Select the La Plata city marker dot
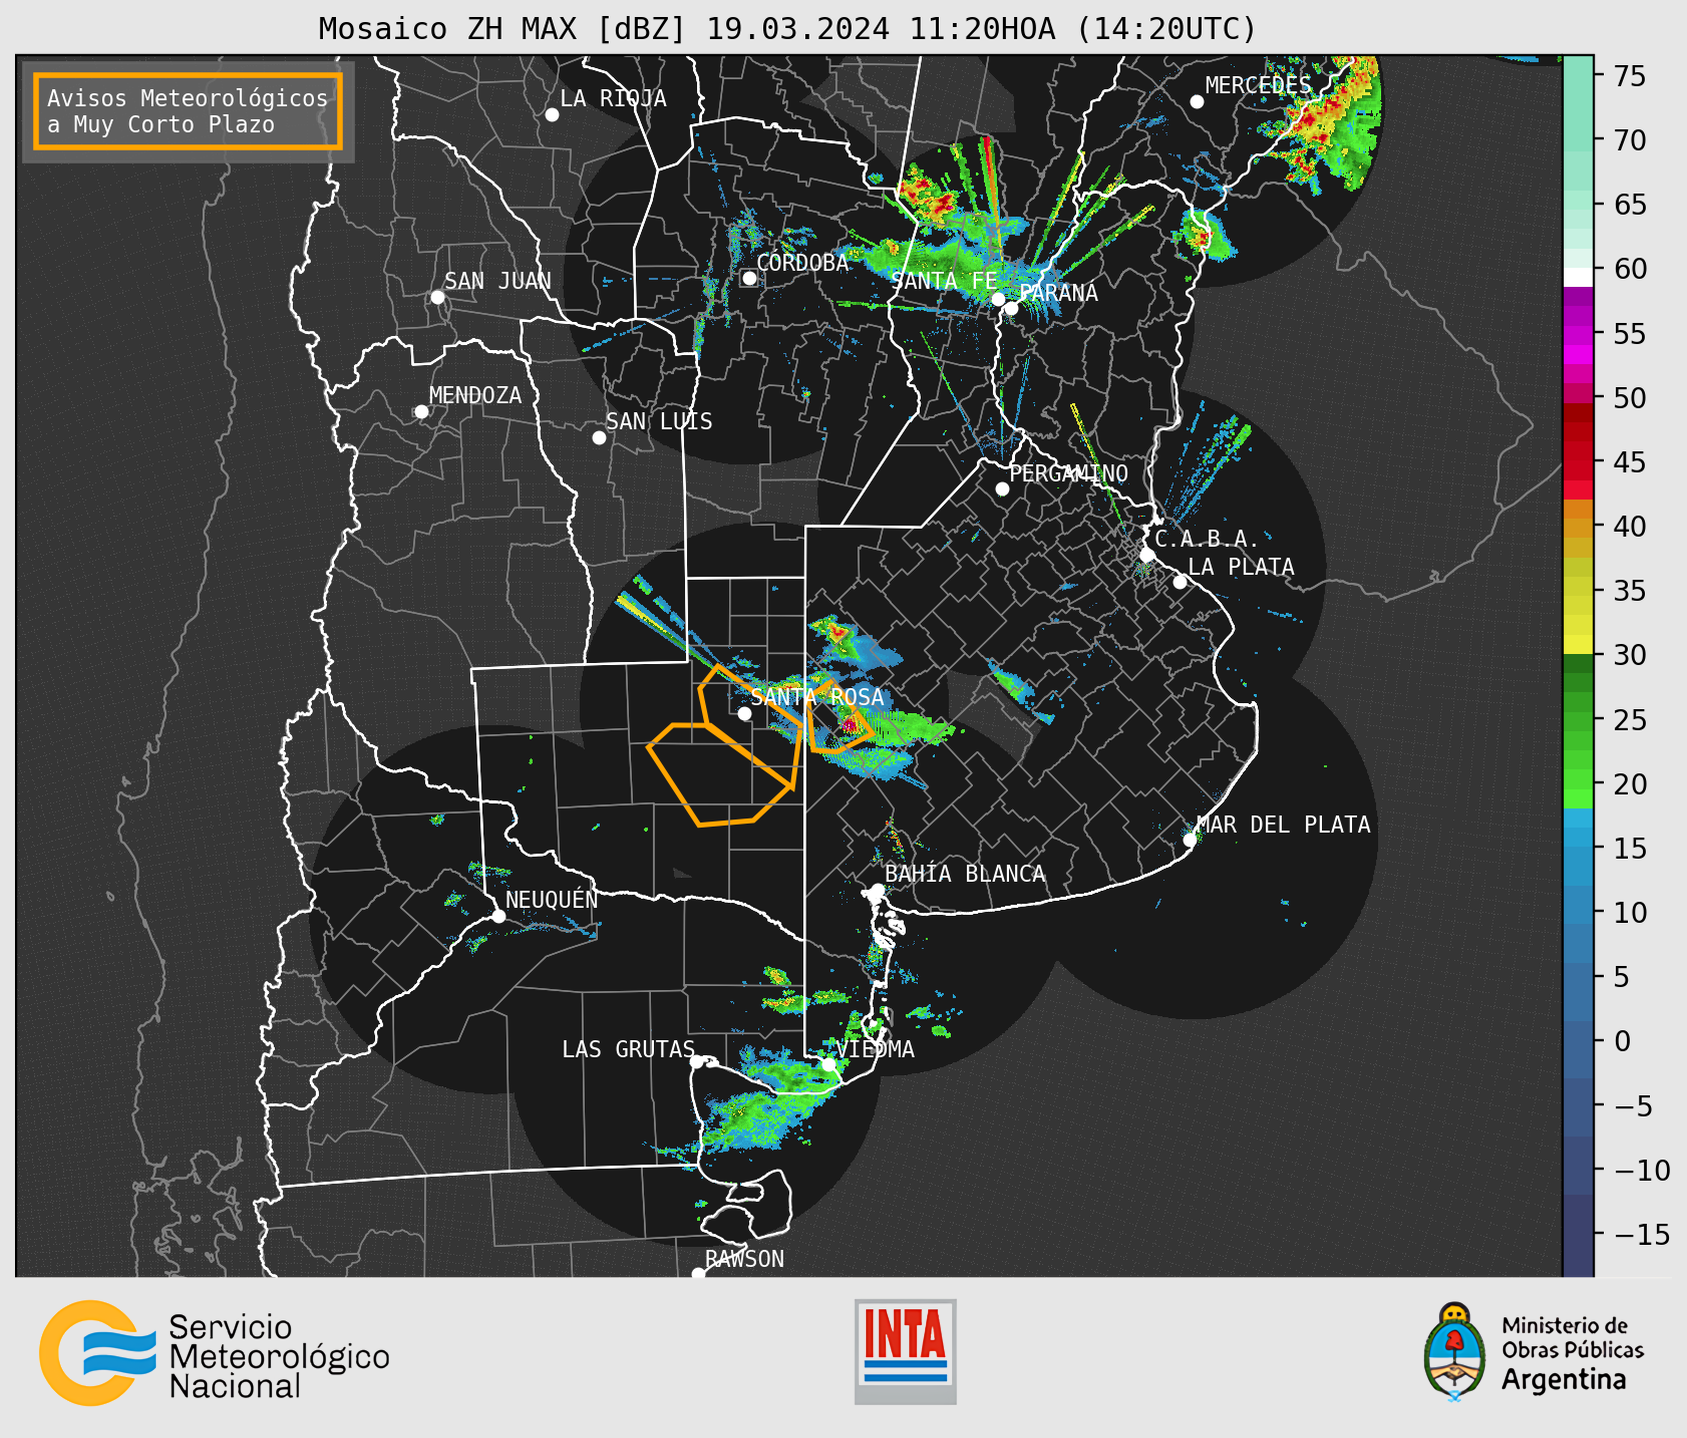Image resolution: width=1687 pixels, height=1438 pixels. click(x=1180, y=582)
